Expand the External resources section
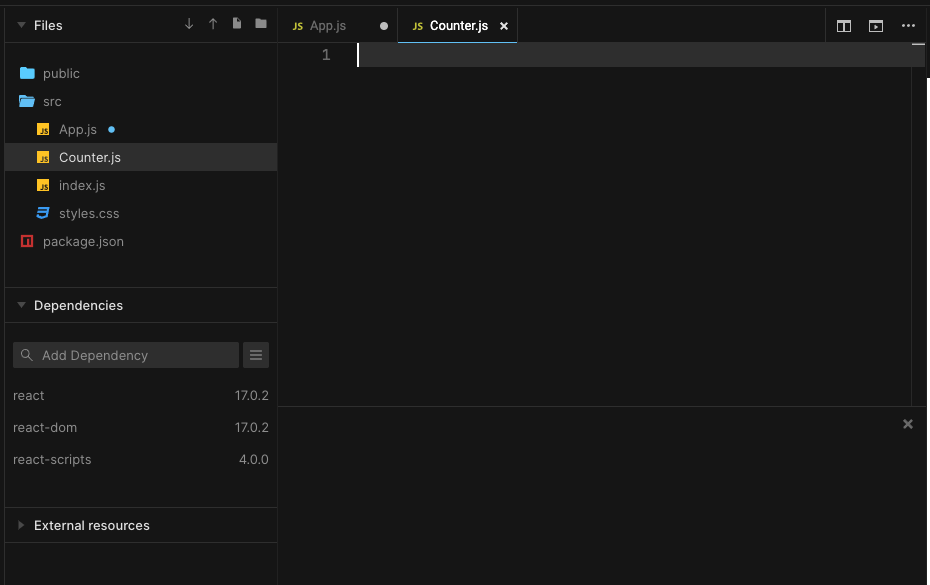930x585 pixels. tap(20, 525)
